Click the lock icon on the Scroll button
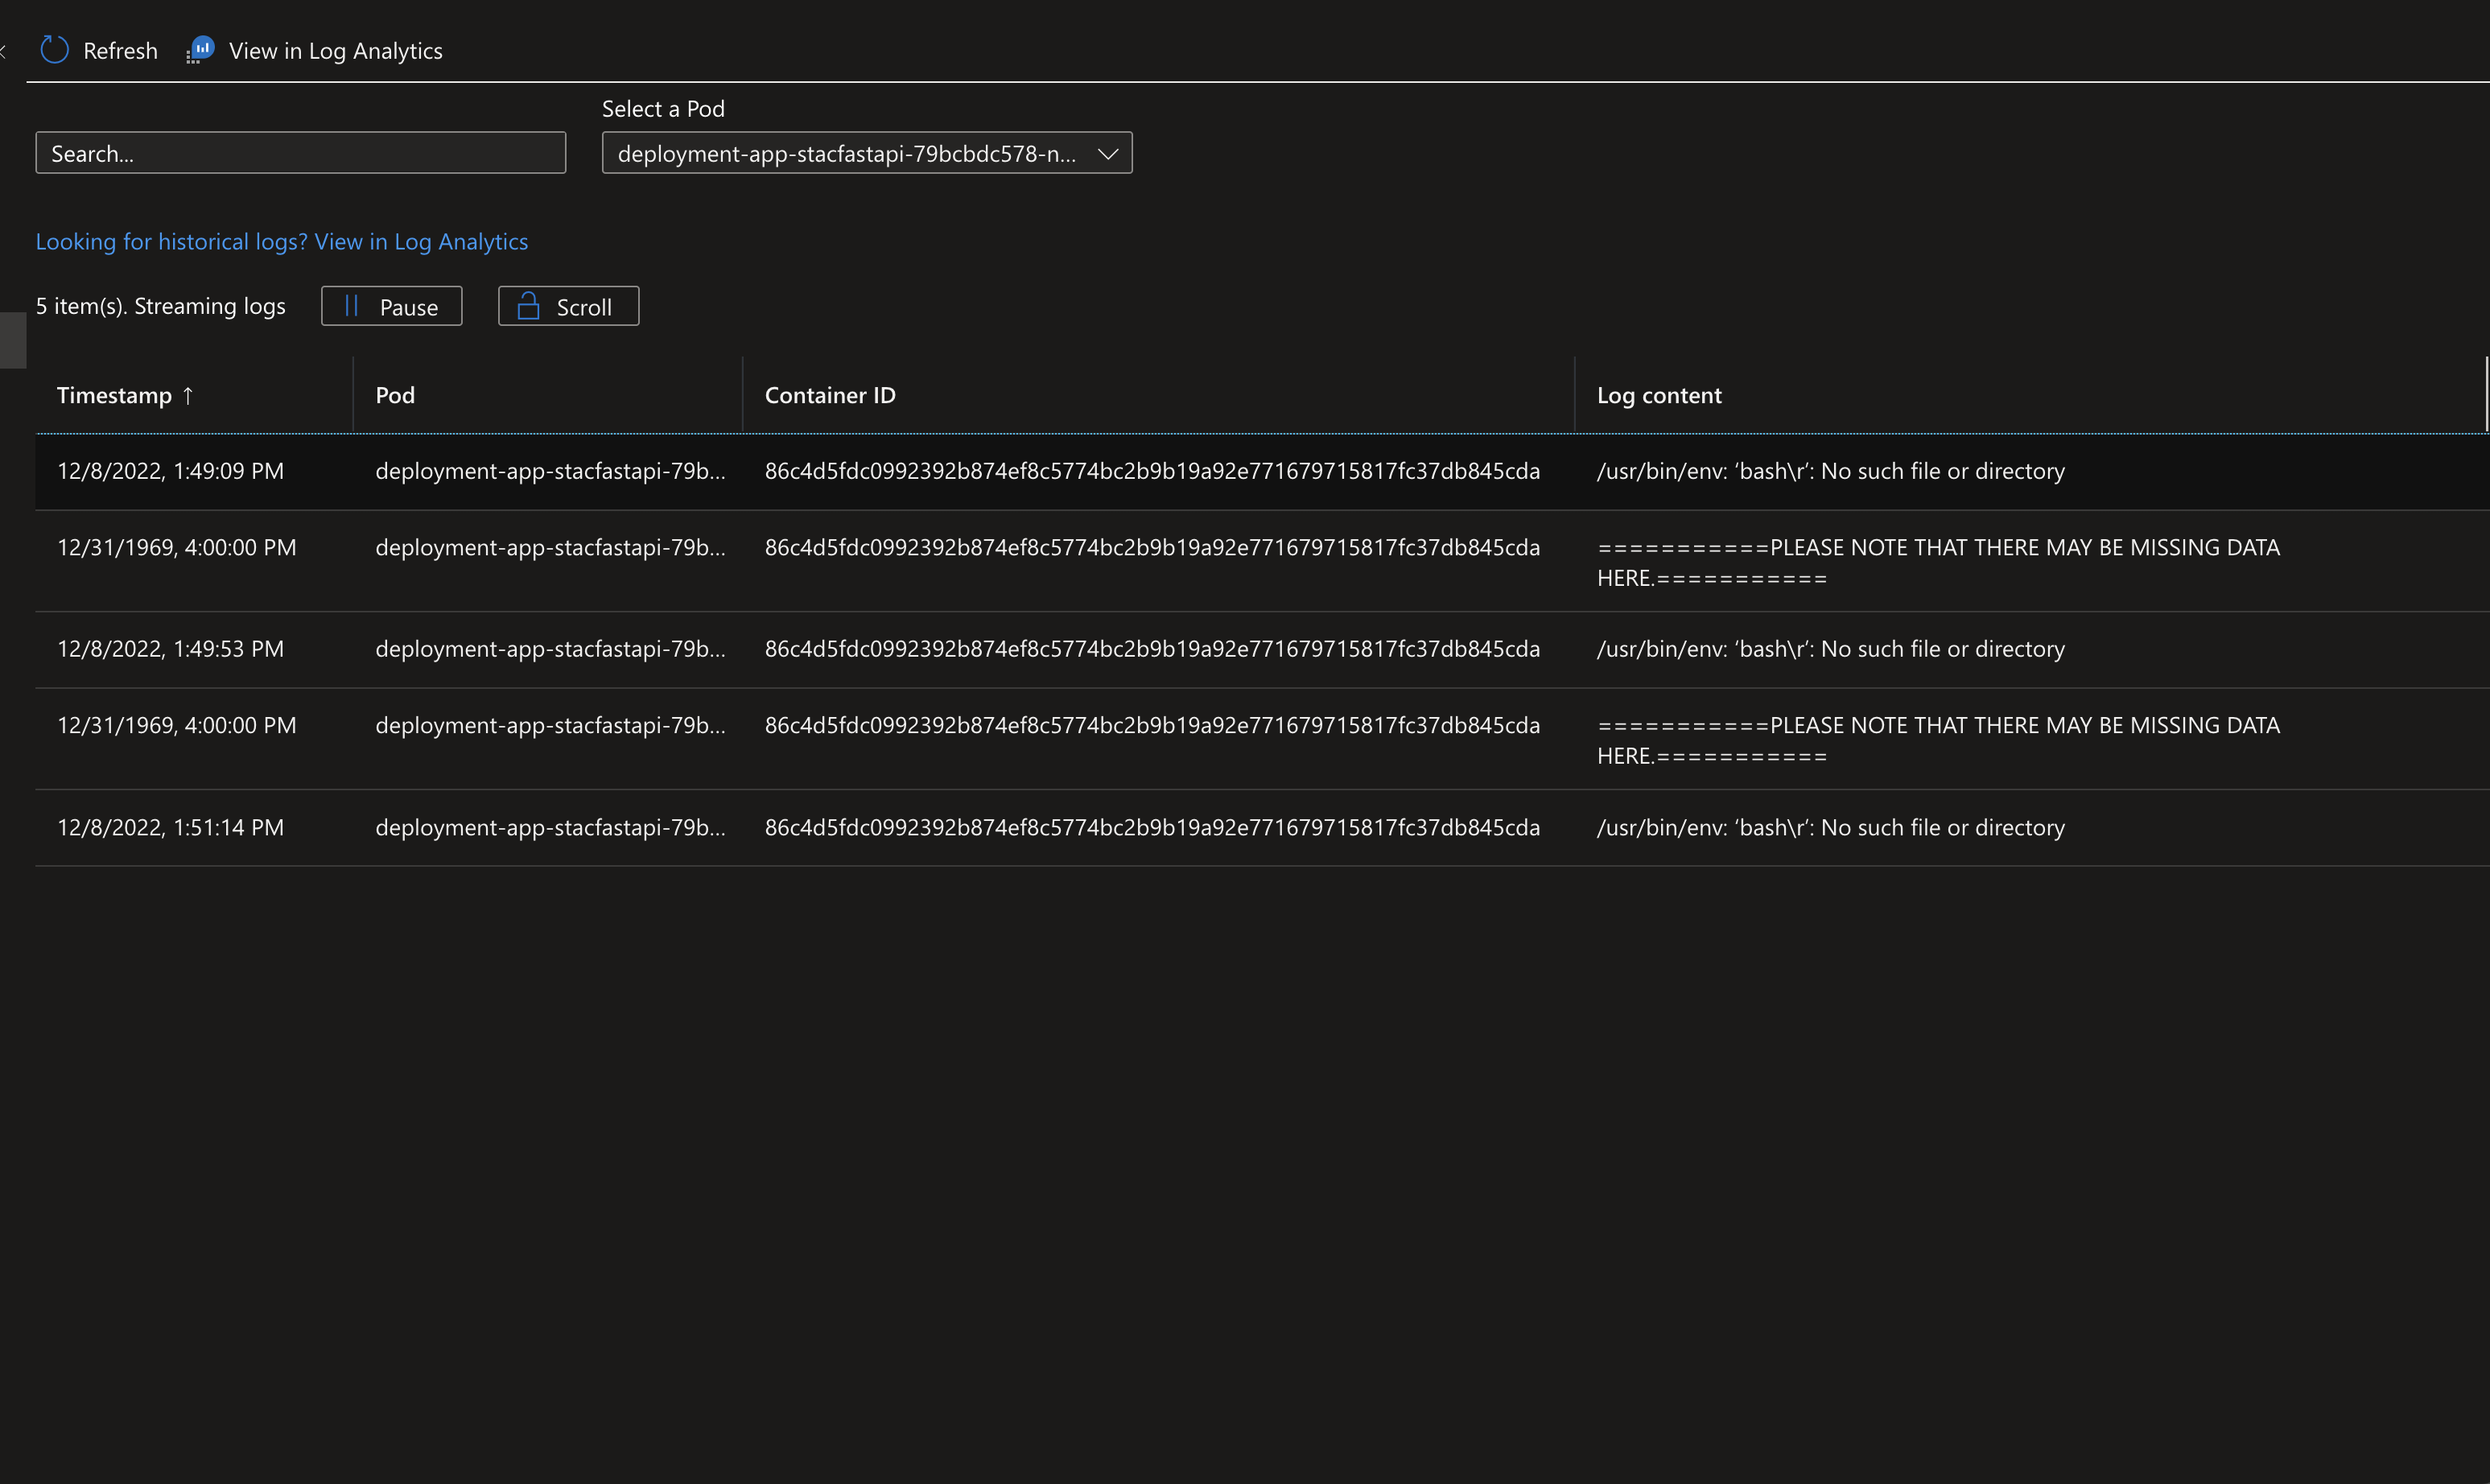The height and width of the screenshot is (1484, 2490). (528, 306)
